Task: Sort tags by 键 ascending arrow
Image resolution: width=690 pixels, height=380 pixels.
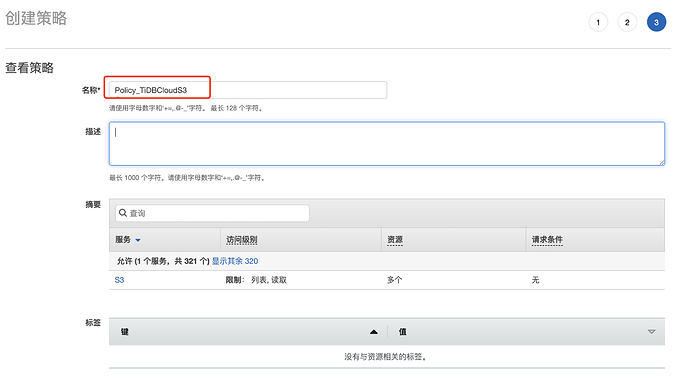Action: pos(374,332)
